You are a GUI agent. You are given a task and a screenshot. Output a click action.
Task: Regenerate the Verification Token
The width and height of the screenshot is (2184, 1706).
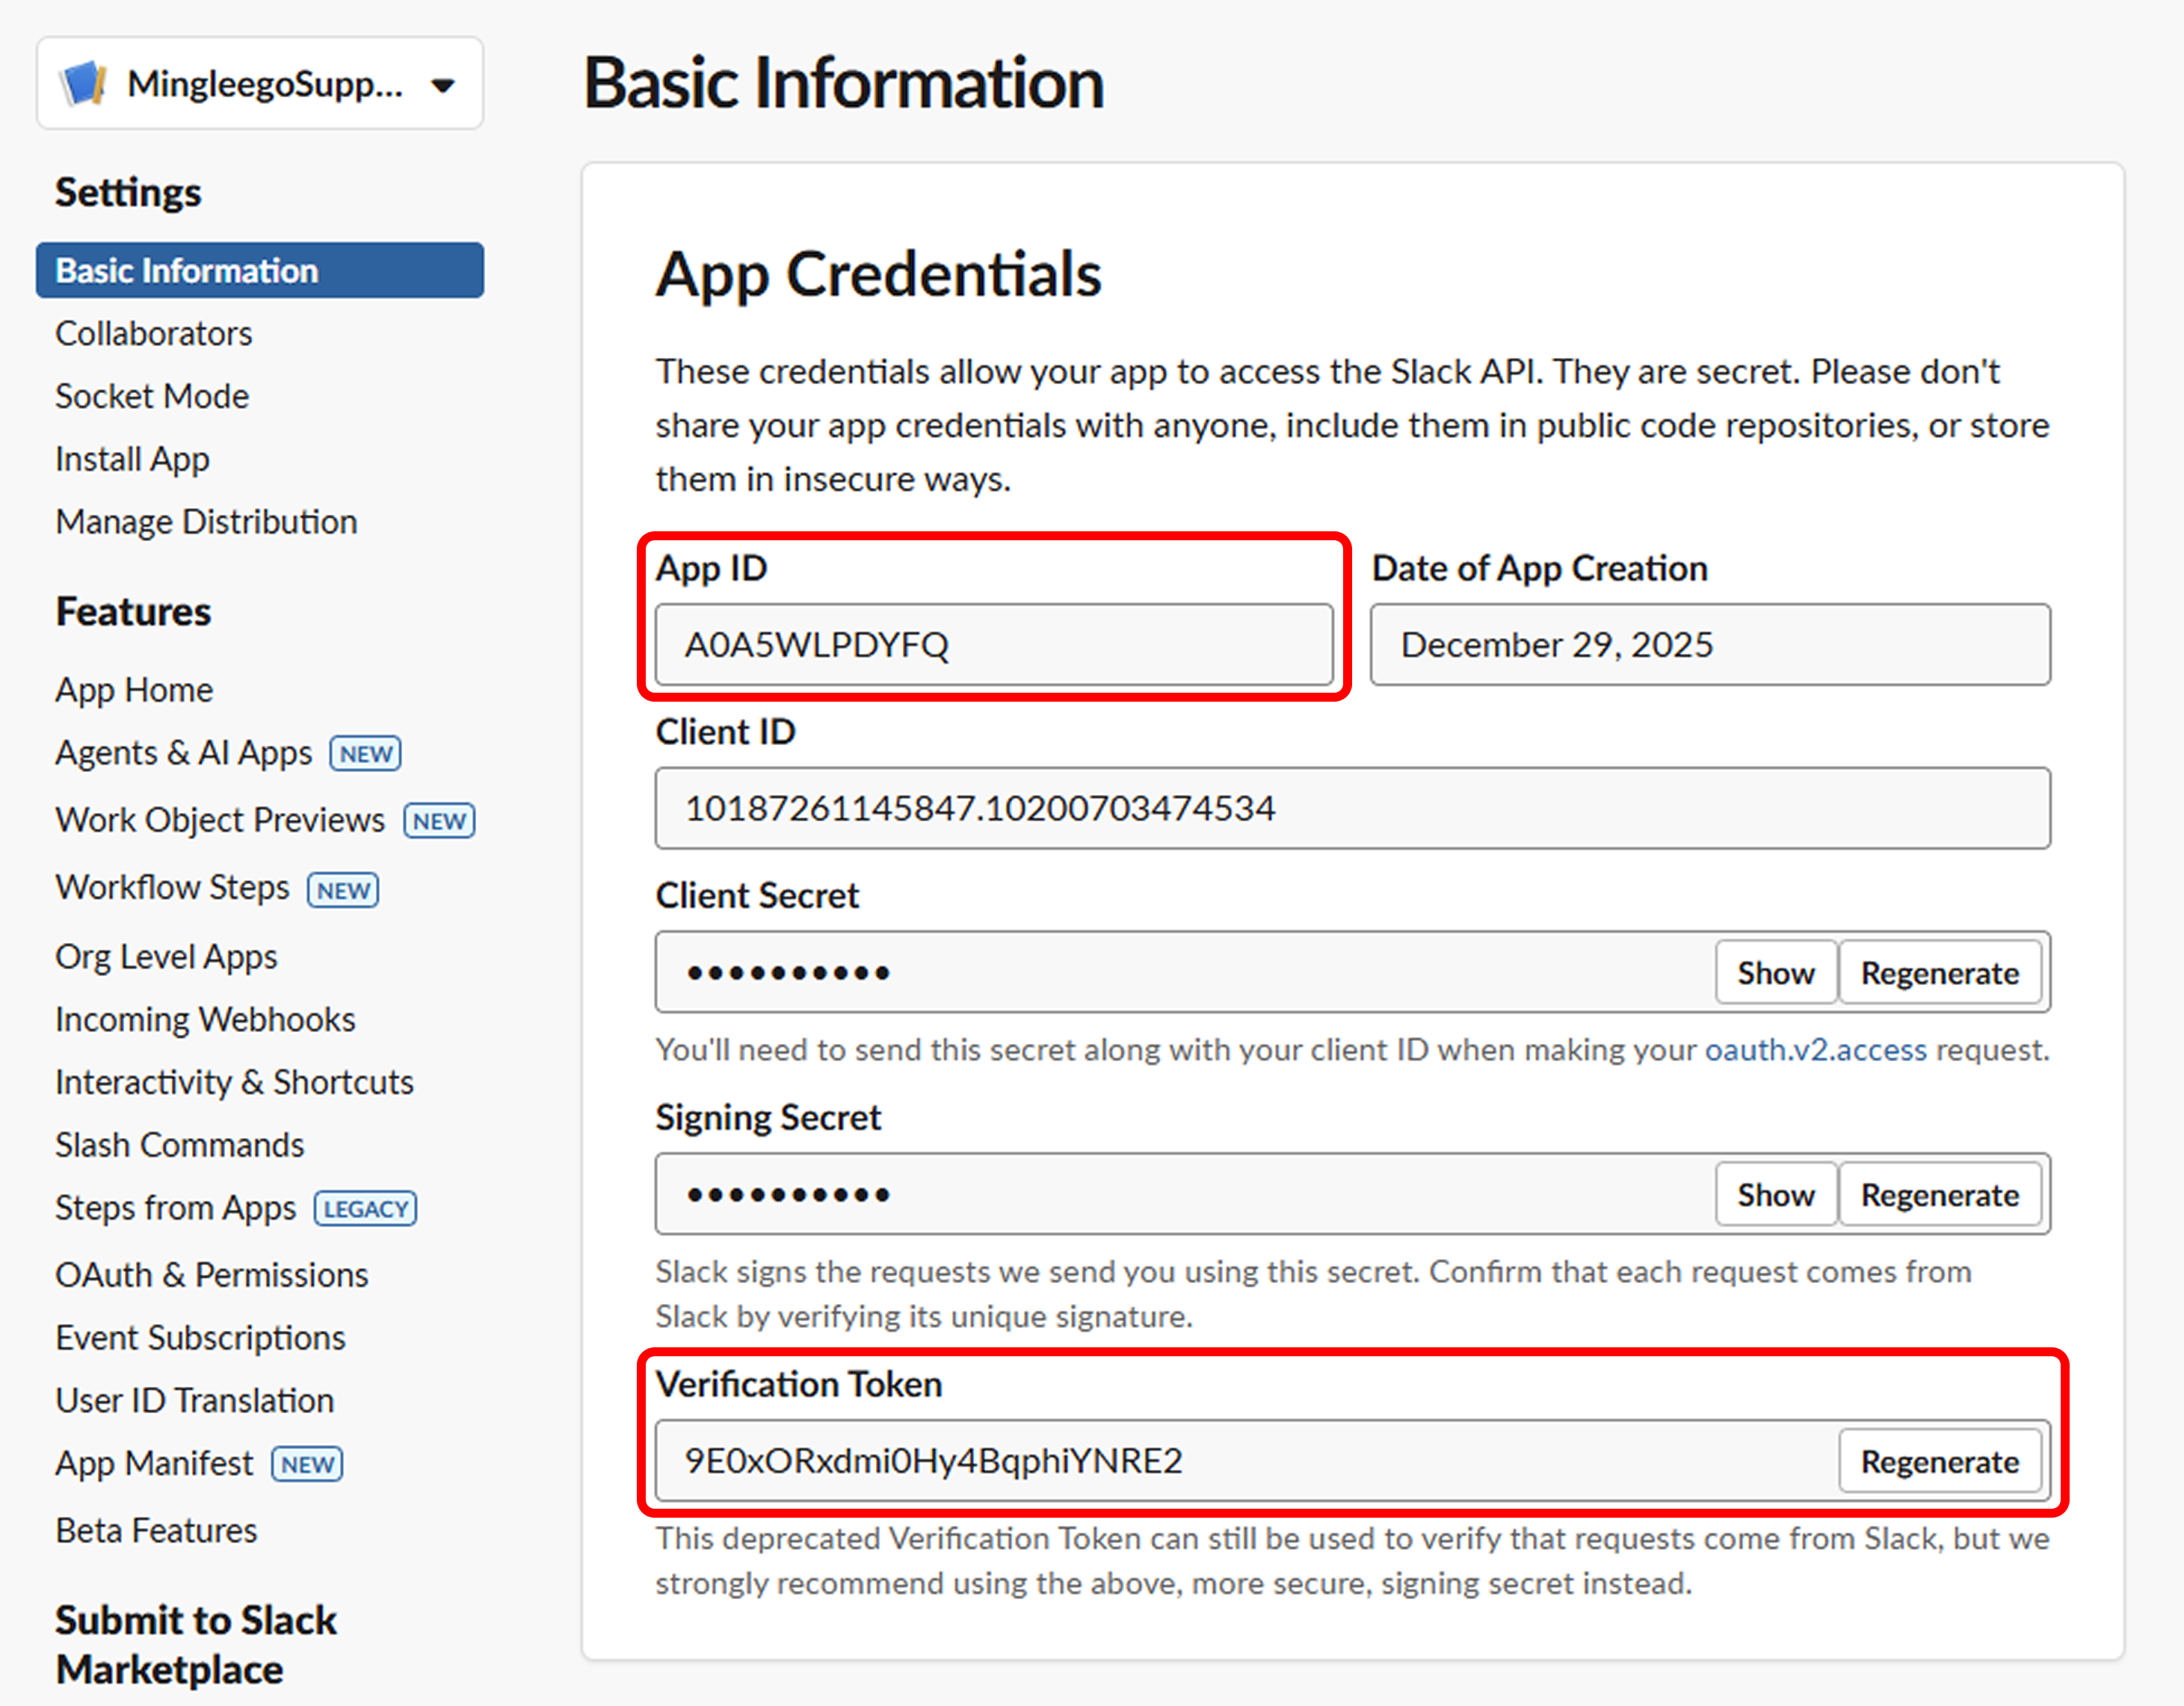click(x=1940, y=1462)
